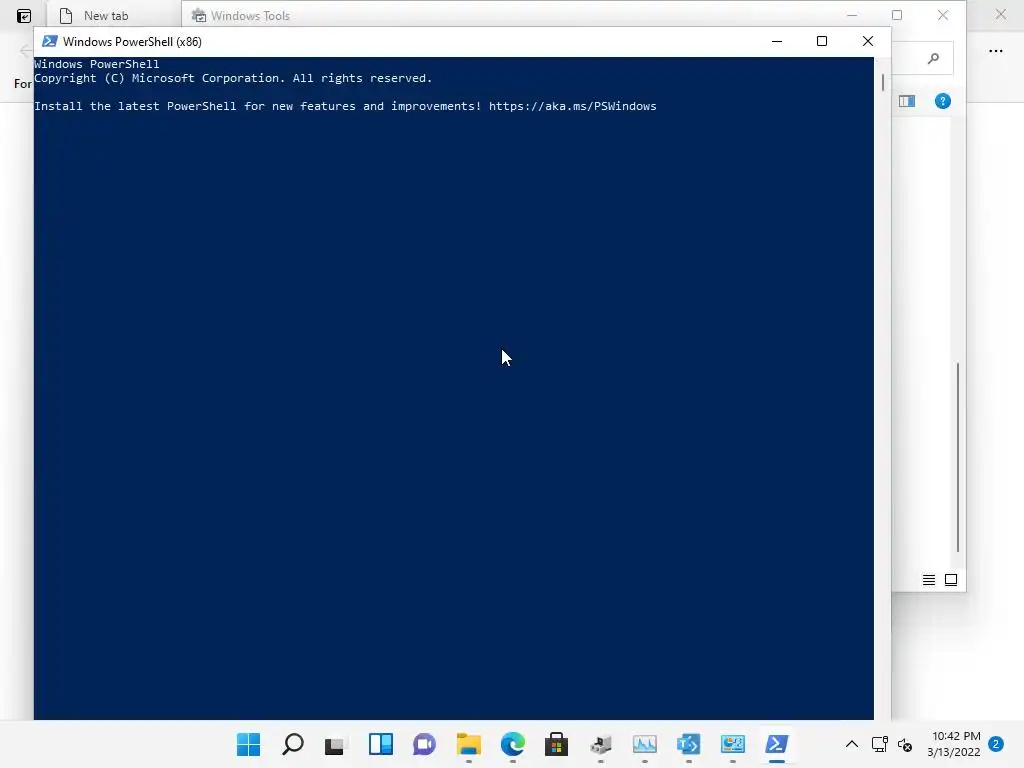This screenshot has height=768, width=1024.
Task: Maximize the PowerShell (x86) window
Action: tap(822, 41)
